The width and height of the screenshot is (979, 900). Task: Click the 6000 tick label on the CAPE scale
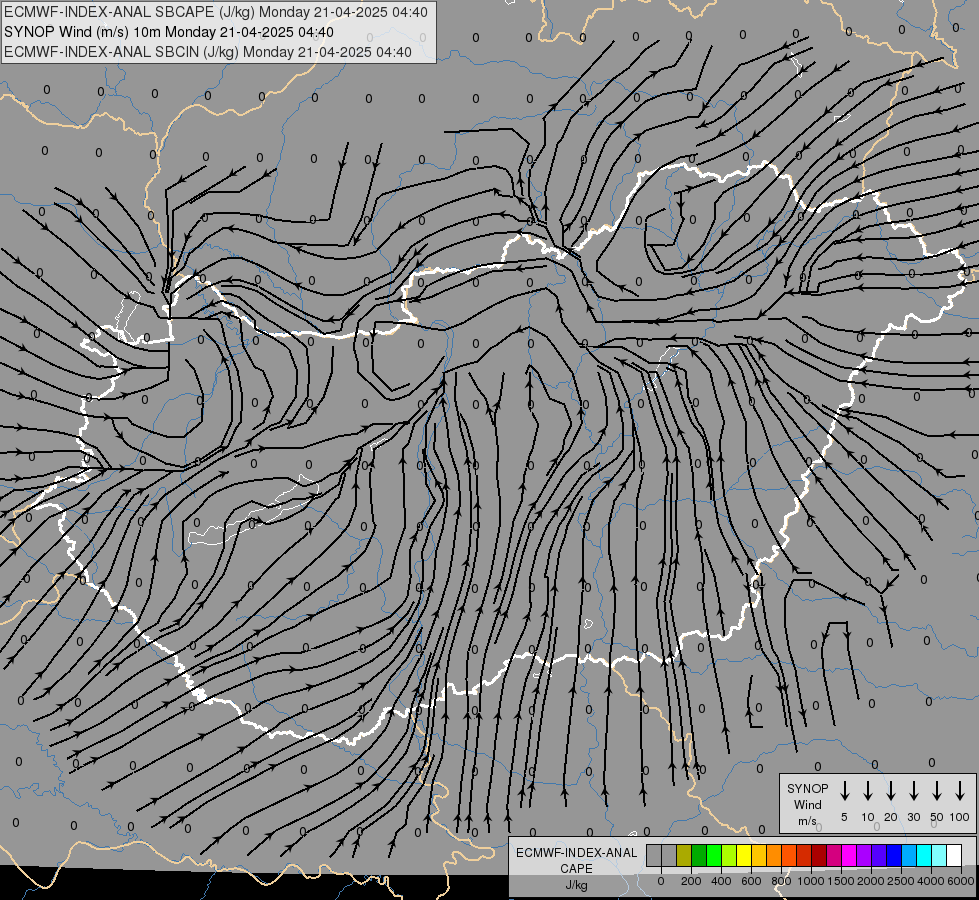pyautogui.click(x=961, y=881)
